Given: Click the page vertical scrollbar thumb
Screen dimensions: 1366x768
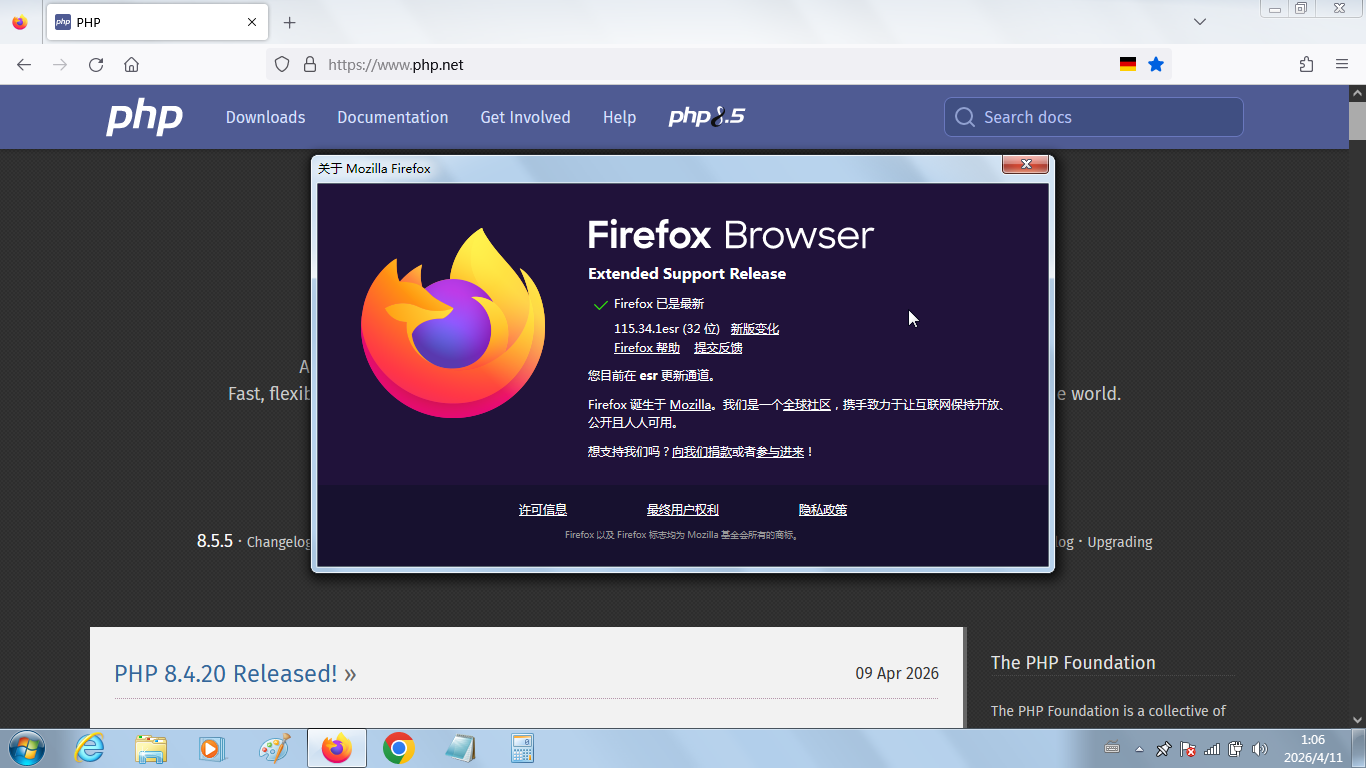Looking at the screenshot, I should tap(1357, 121).
